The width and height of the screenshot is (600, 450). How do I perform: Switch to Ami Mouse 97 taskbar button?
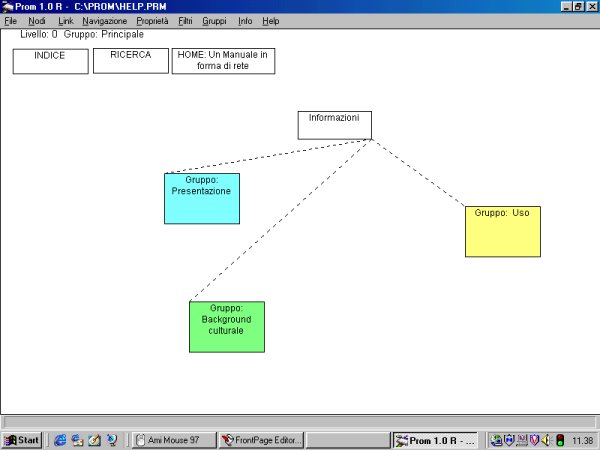[x=174, y=440]
